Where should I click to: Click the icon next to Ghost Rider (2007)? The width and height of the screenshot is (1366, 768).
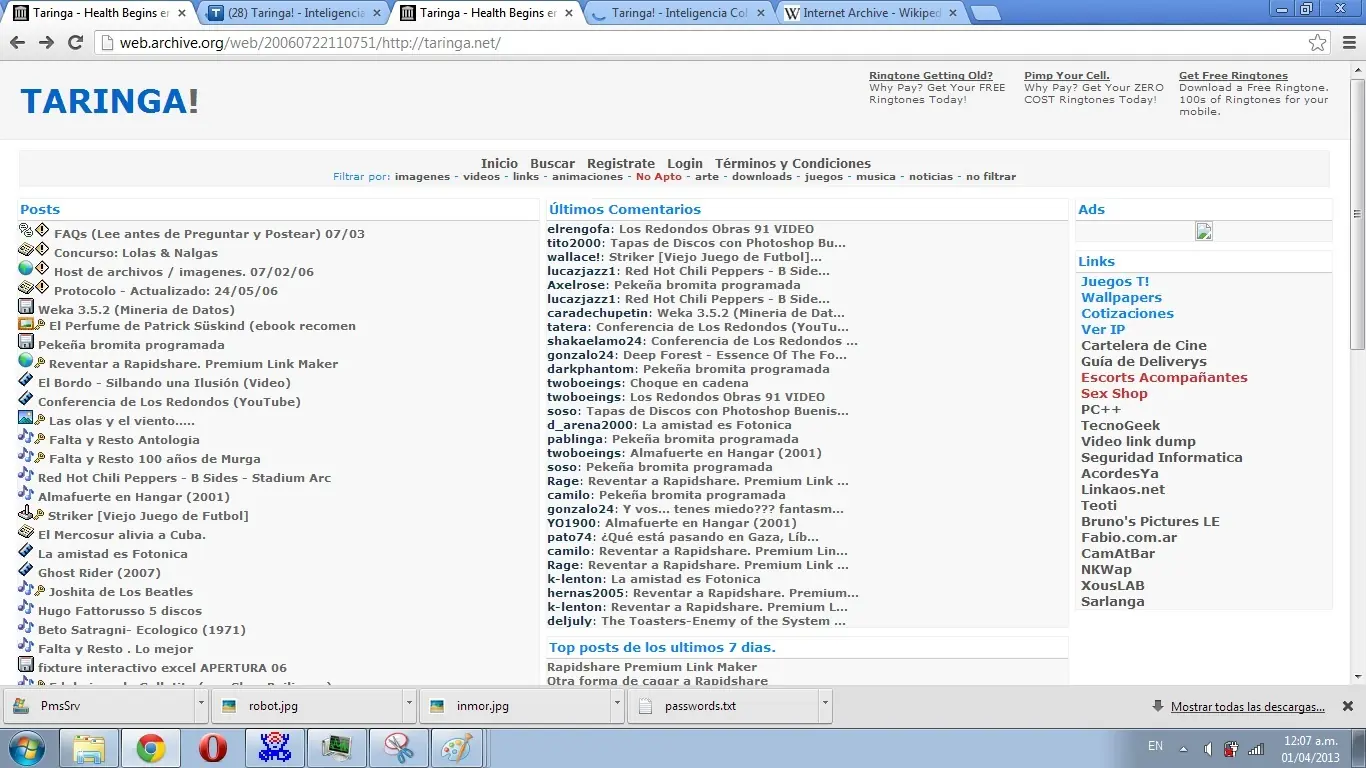click(x=26, y=570)
